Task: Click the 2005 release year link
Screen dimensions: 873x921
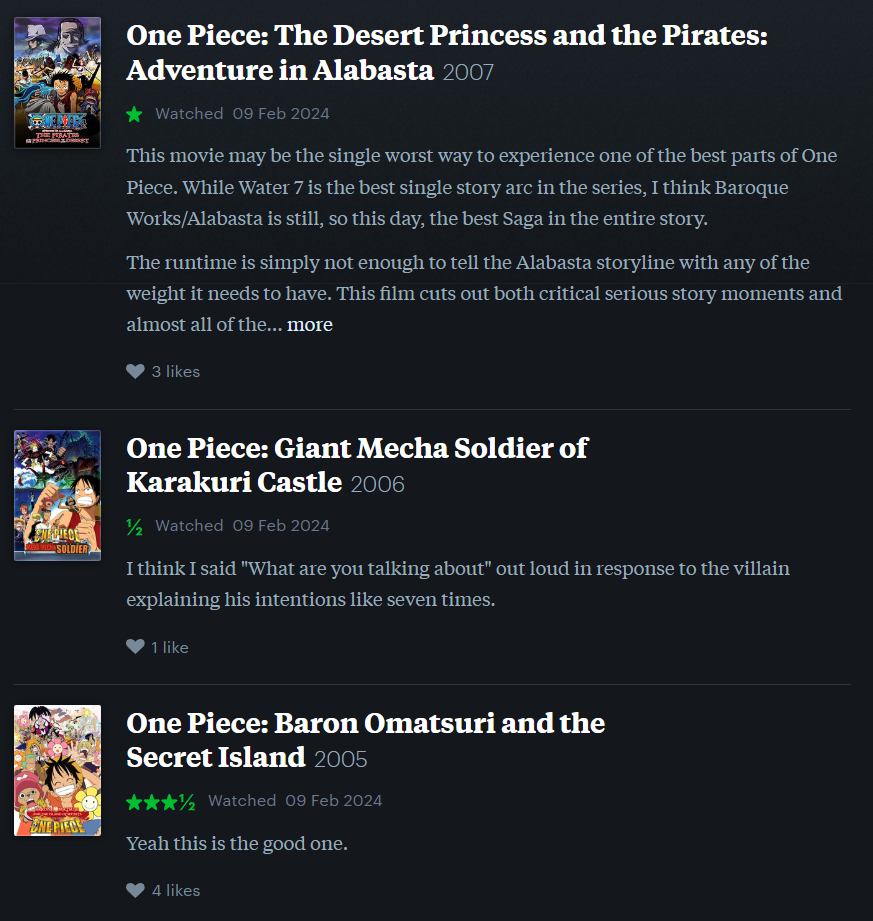Action: [341, 759]
